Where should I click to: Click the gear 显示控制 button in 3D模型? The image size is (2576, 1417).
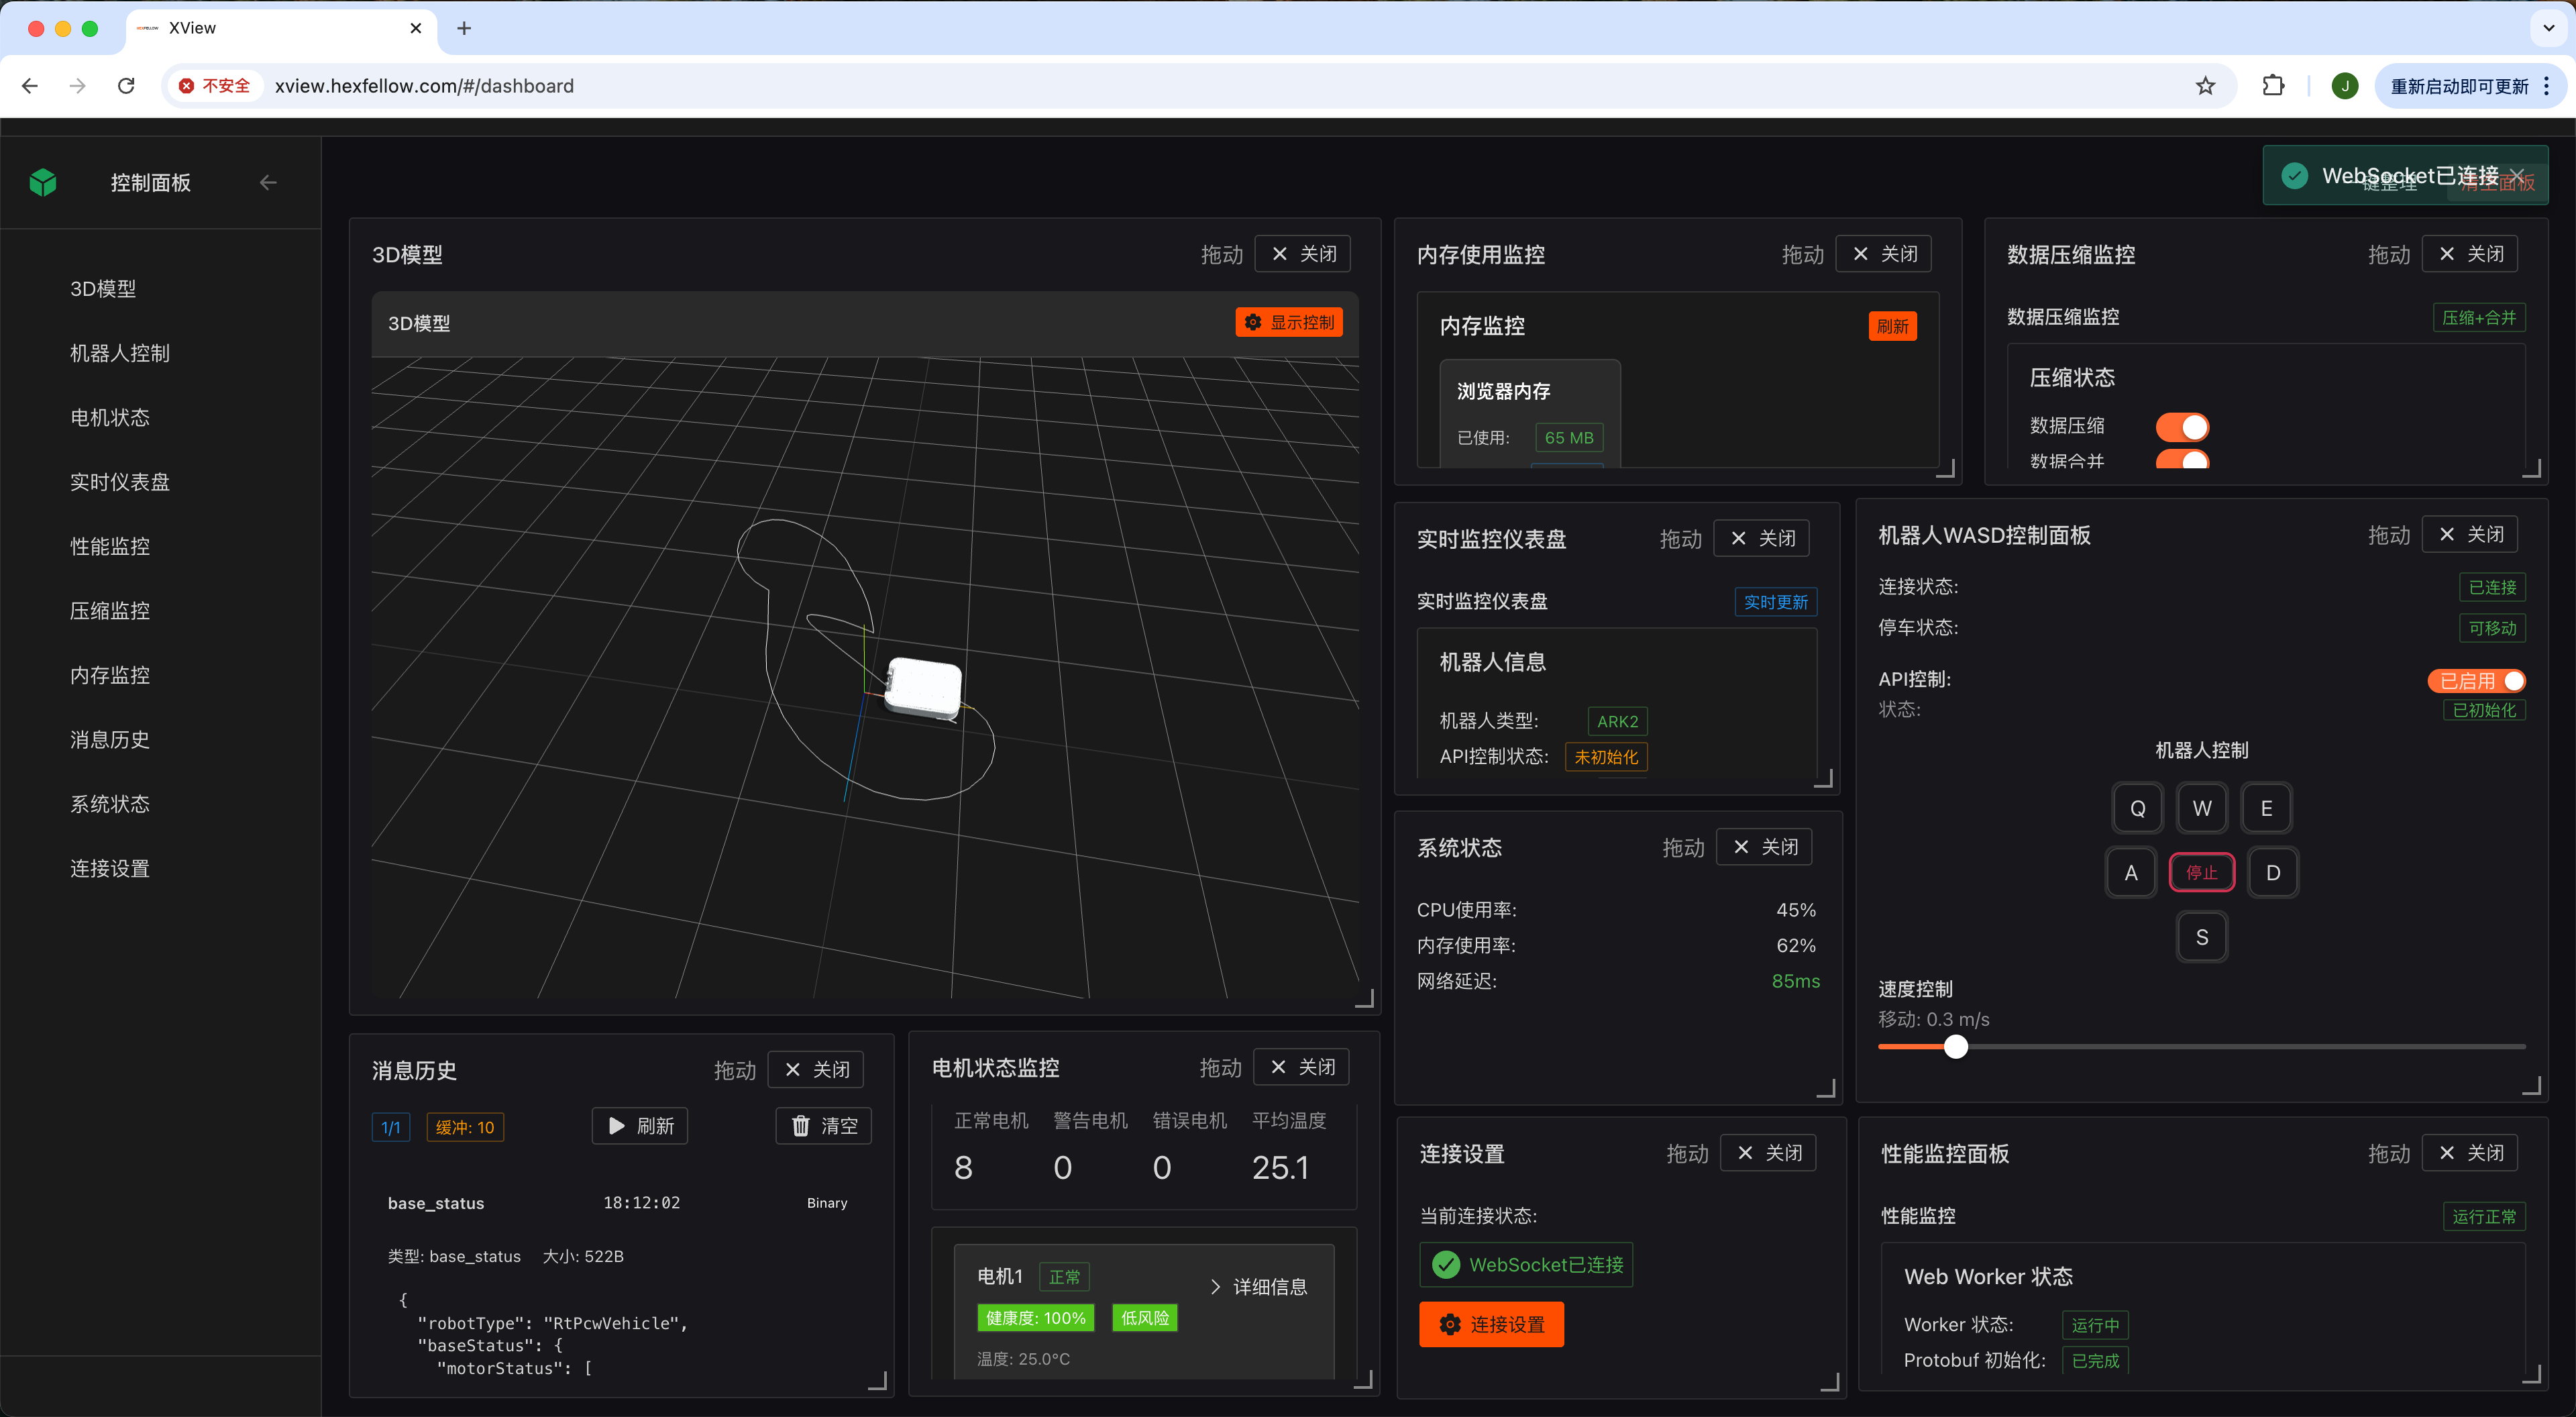(x=1289, y=322)
